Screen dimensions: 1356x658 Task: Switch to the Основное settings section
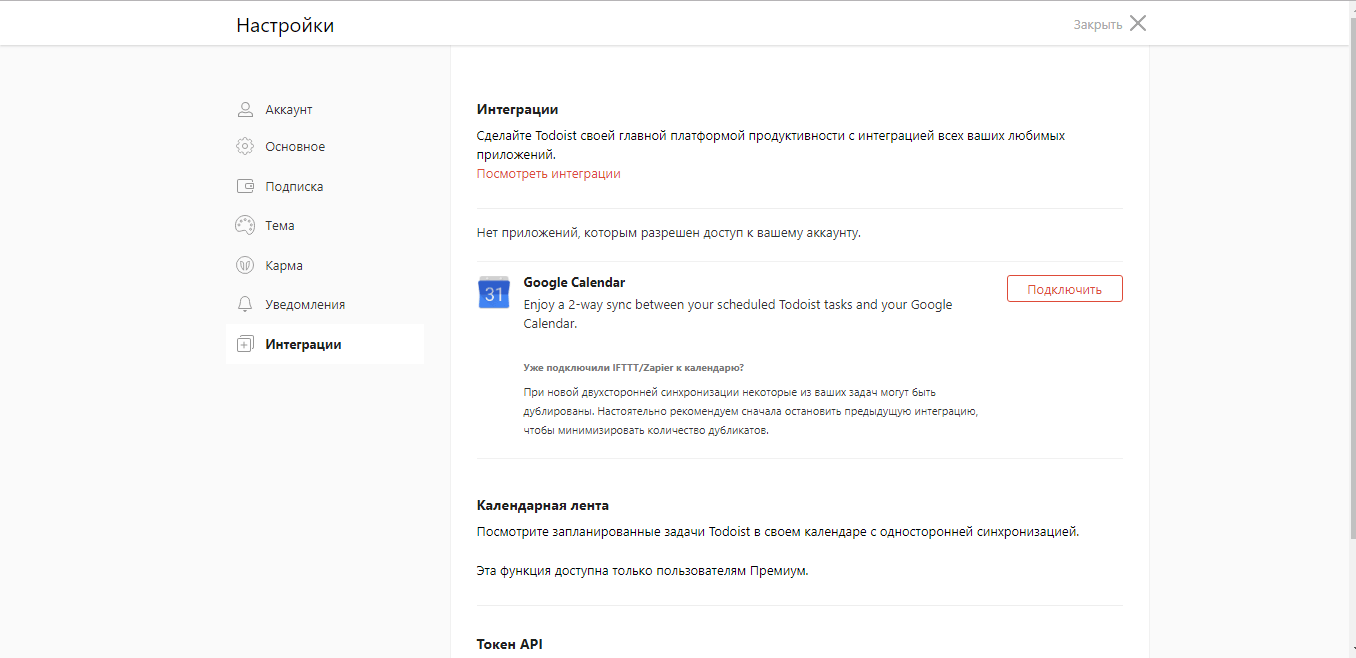pyautogui.click(x=295, y=147)
